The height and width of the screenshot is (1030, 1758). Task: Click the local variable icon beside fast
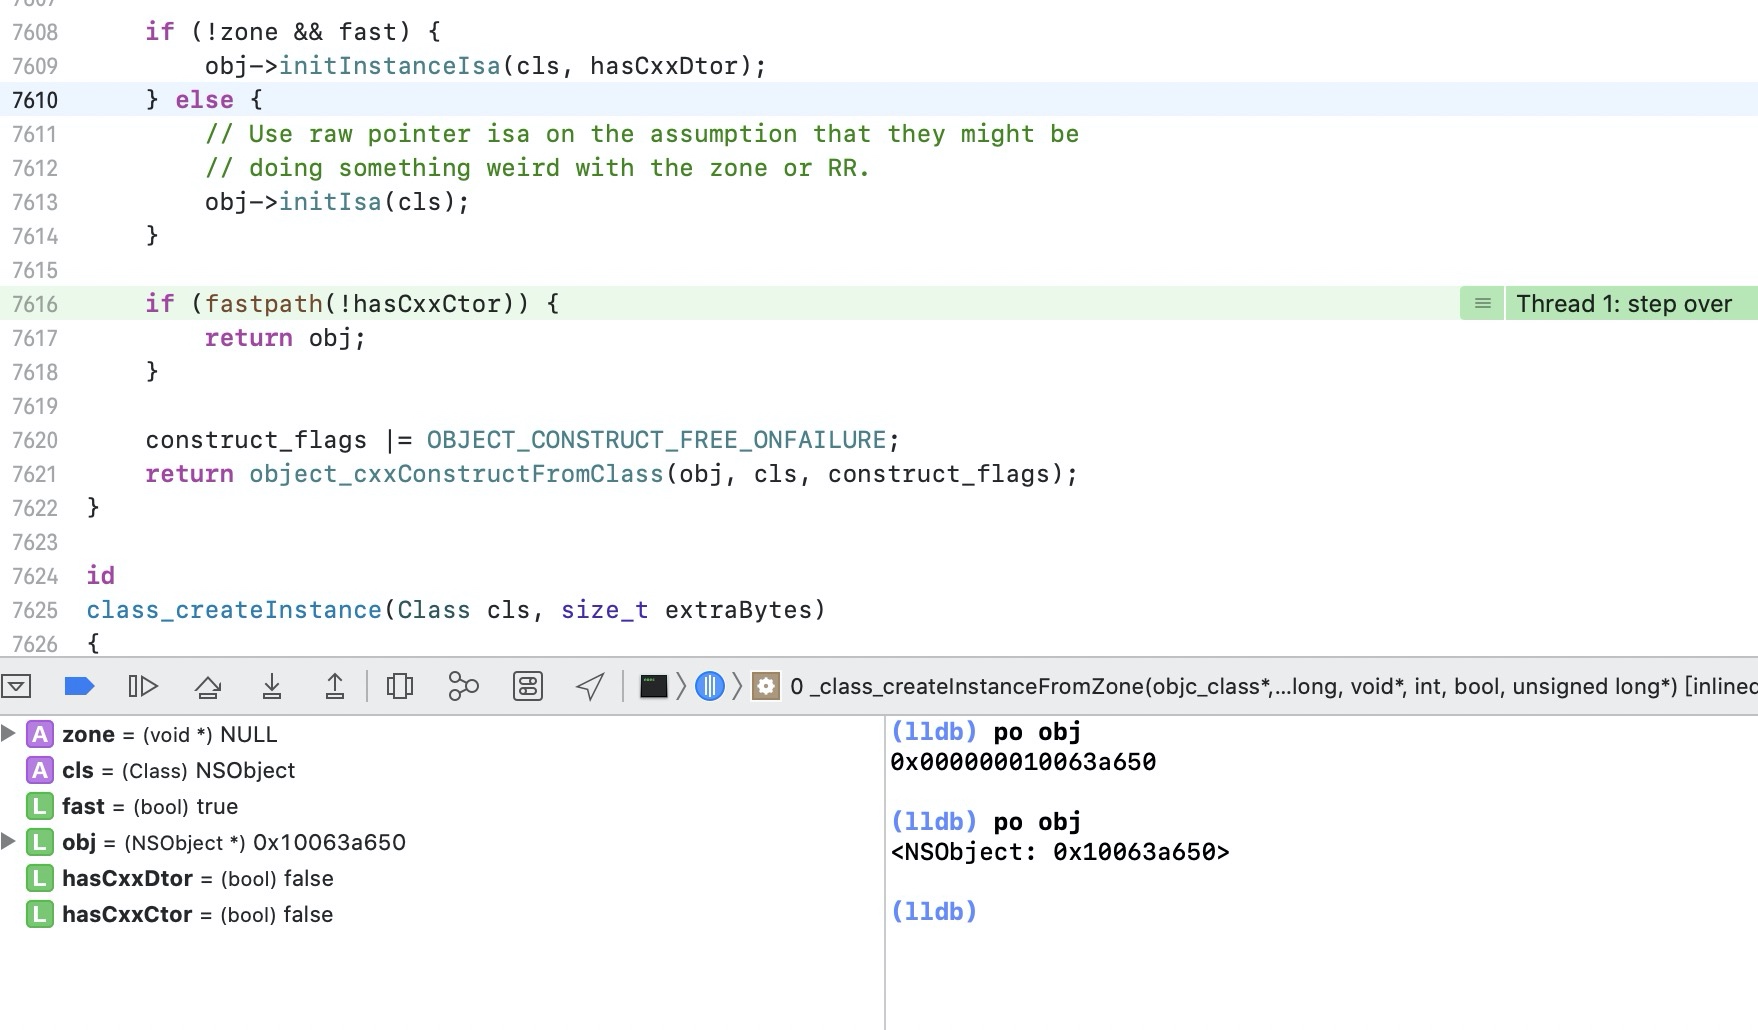tap(39, 806)
